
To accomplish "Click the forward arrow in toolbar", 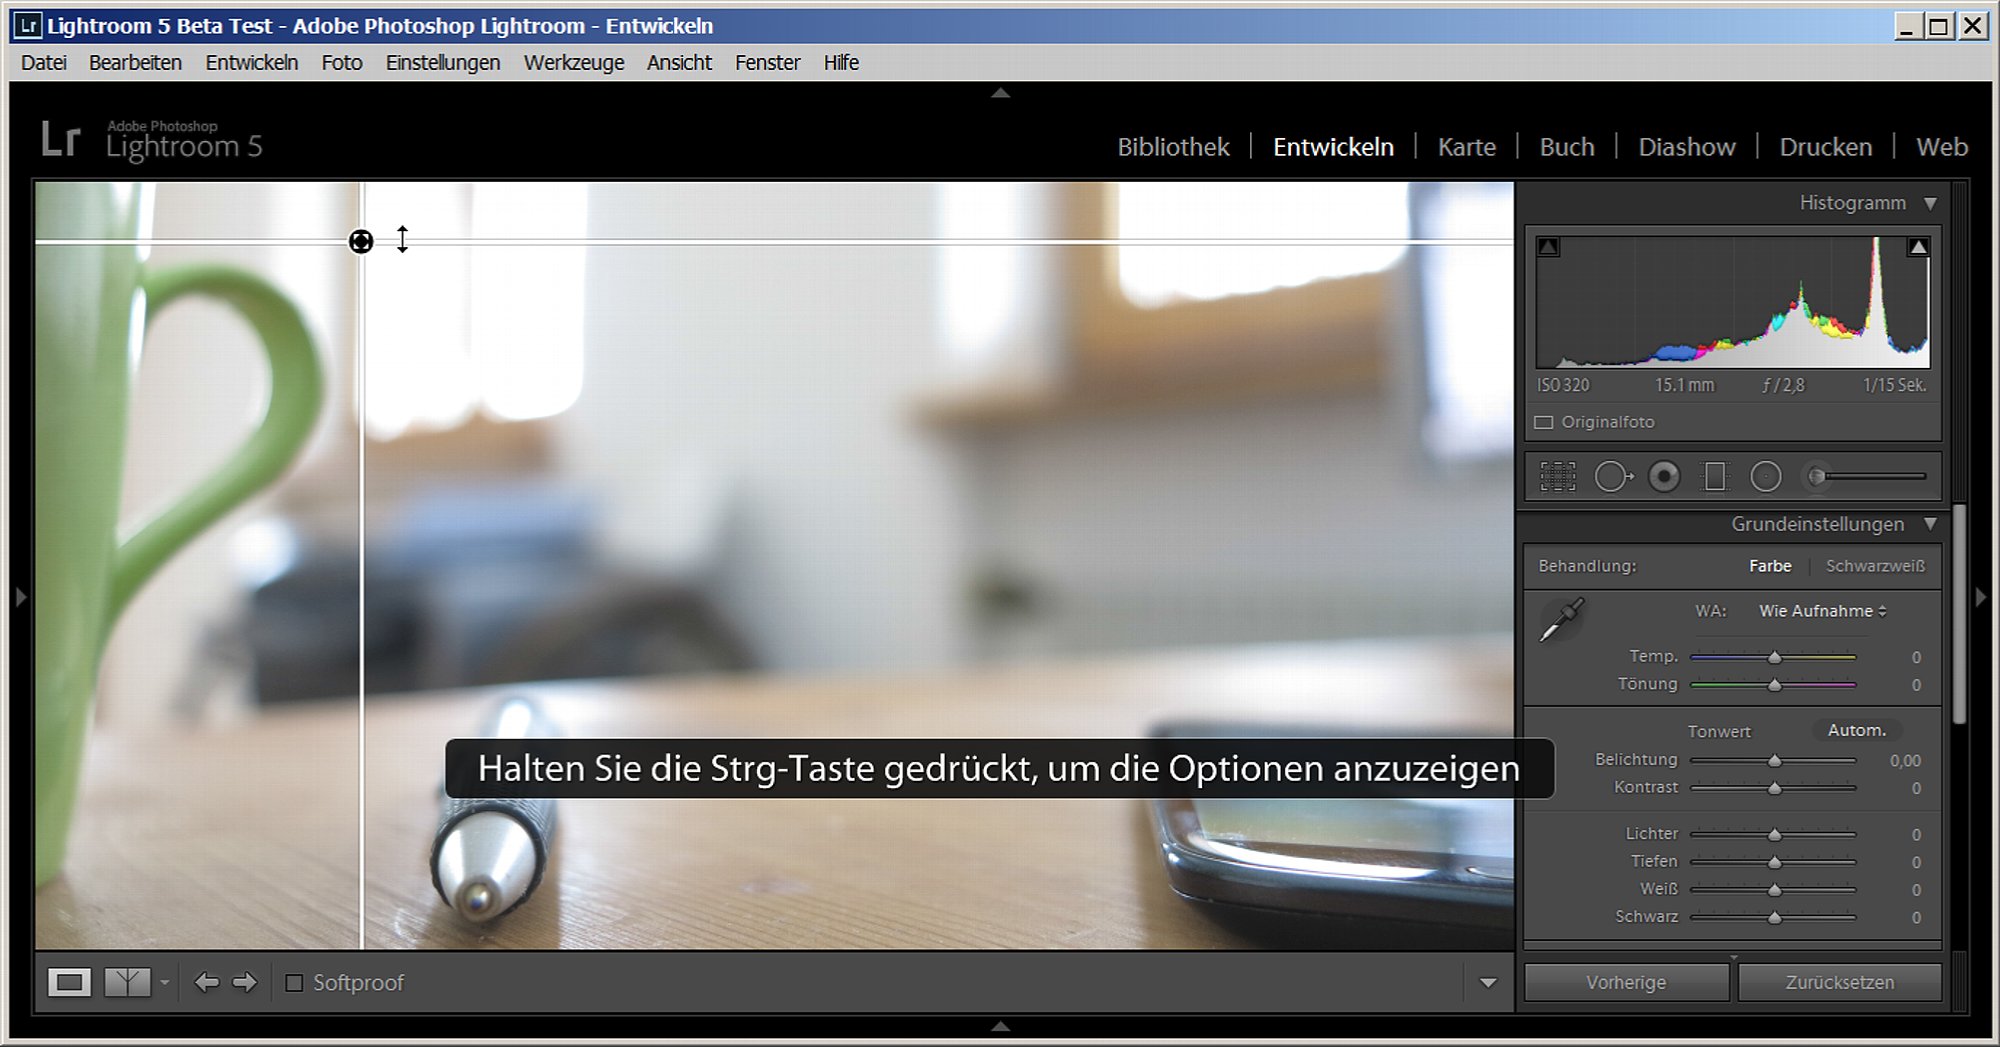I will pos(245,982).
